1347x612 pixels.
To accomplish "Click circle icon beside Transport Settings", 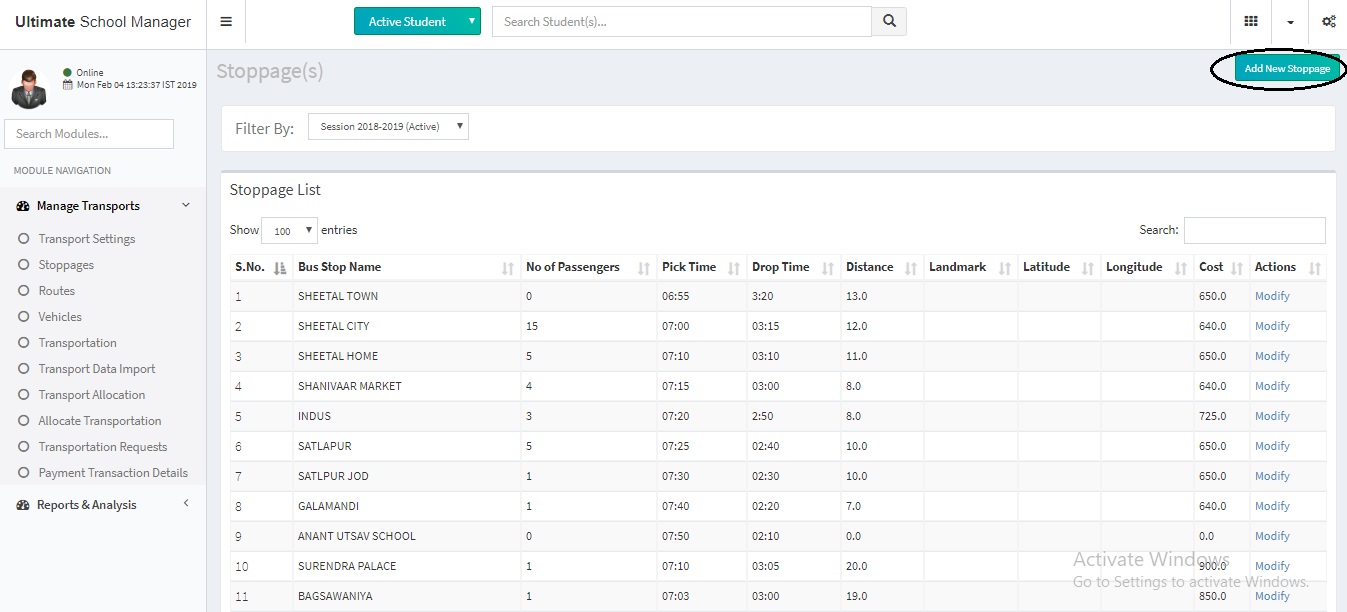I will pyautogui.click(x=23, y=238).
